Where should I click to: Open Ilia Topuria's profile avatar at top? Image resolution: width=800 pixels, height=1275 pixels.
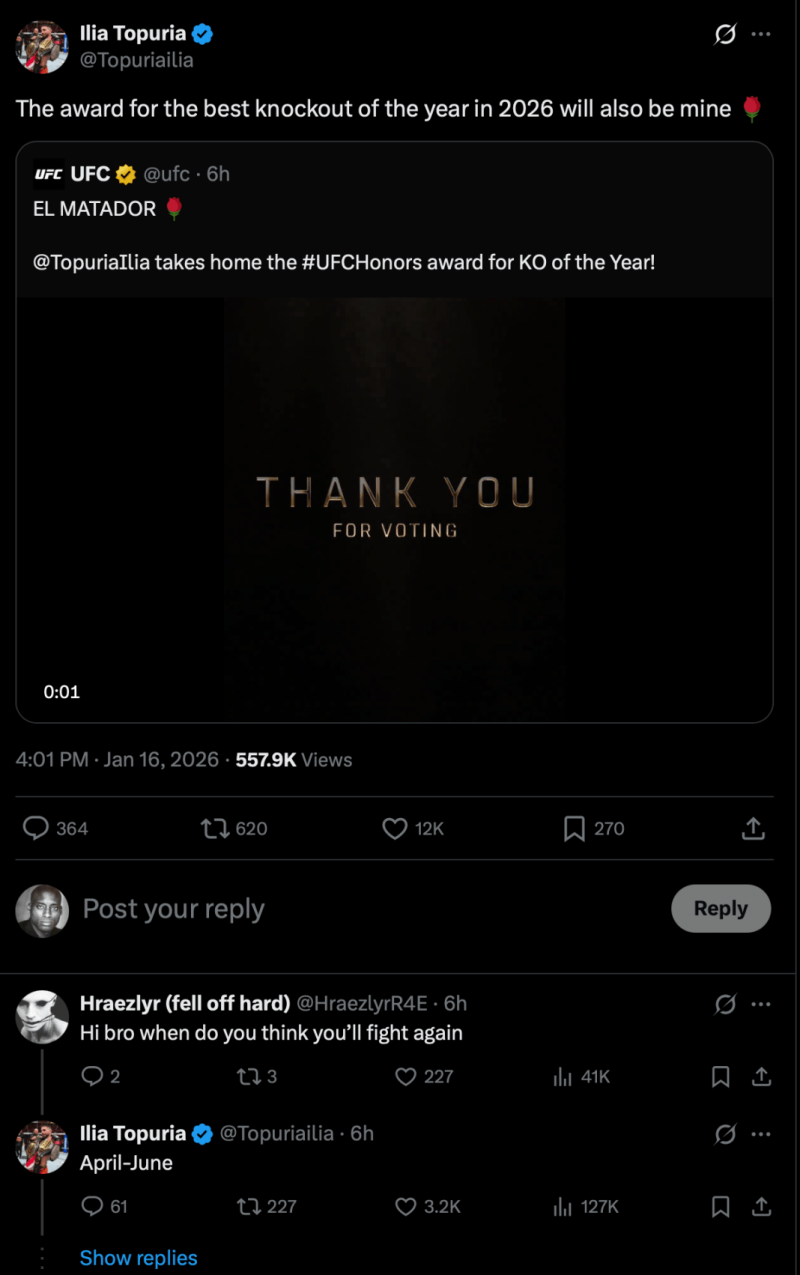42,46
